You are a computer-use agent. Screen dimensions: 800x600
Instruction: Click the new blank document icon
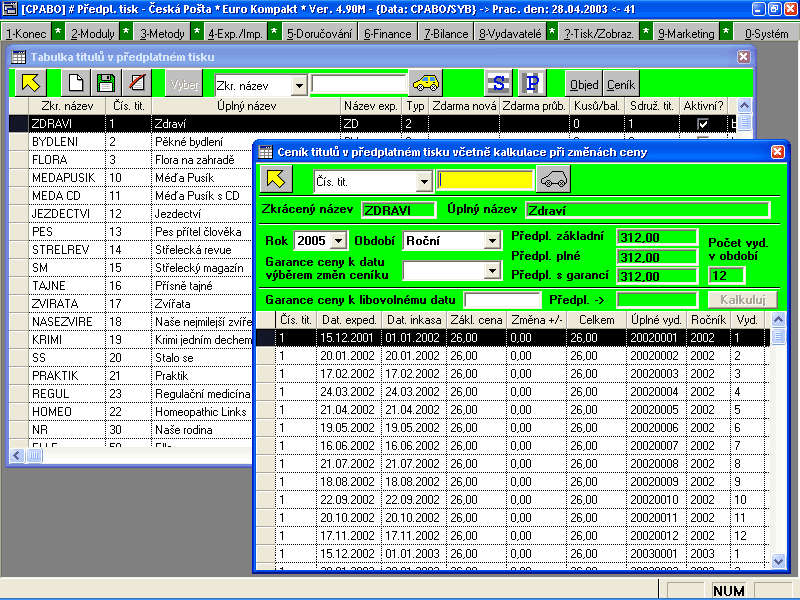pyautogui.click(x=74, y=83)
